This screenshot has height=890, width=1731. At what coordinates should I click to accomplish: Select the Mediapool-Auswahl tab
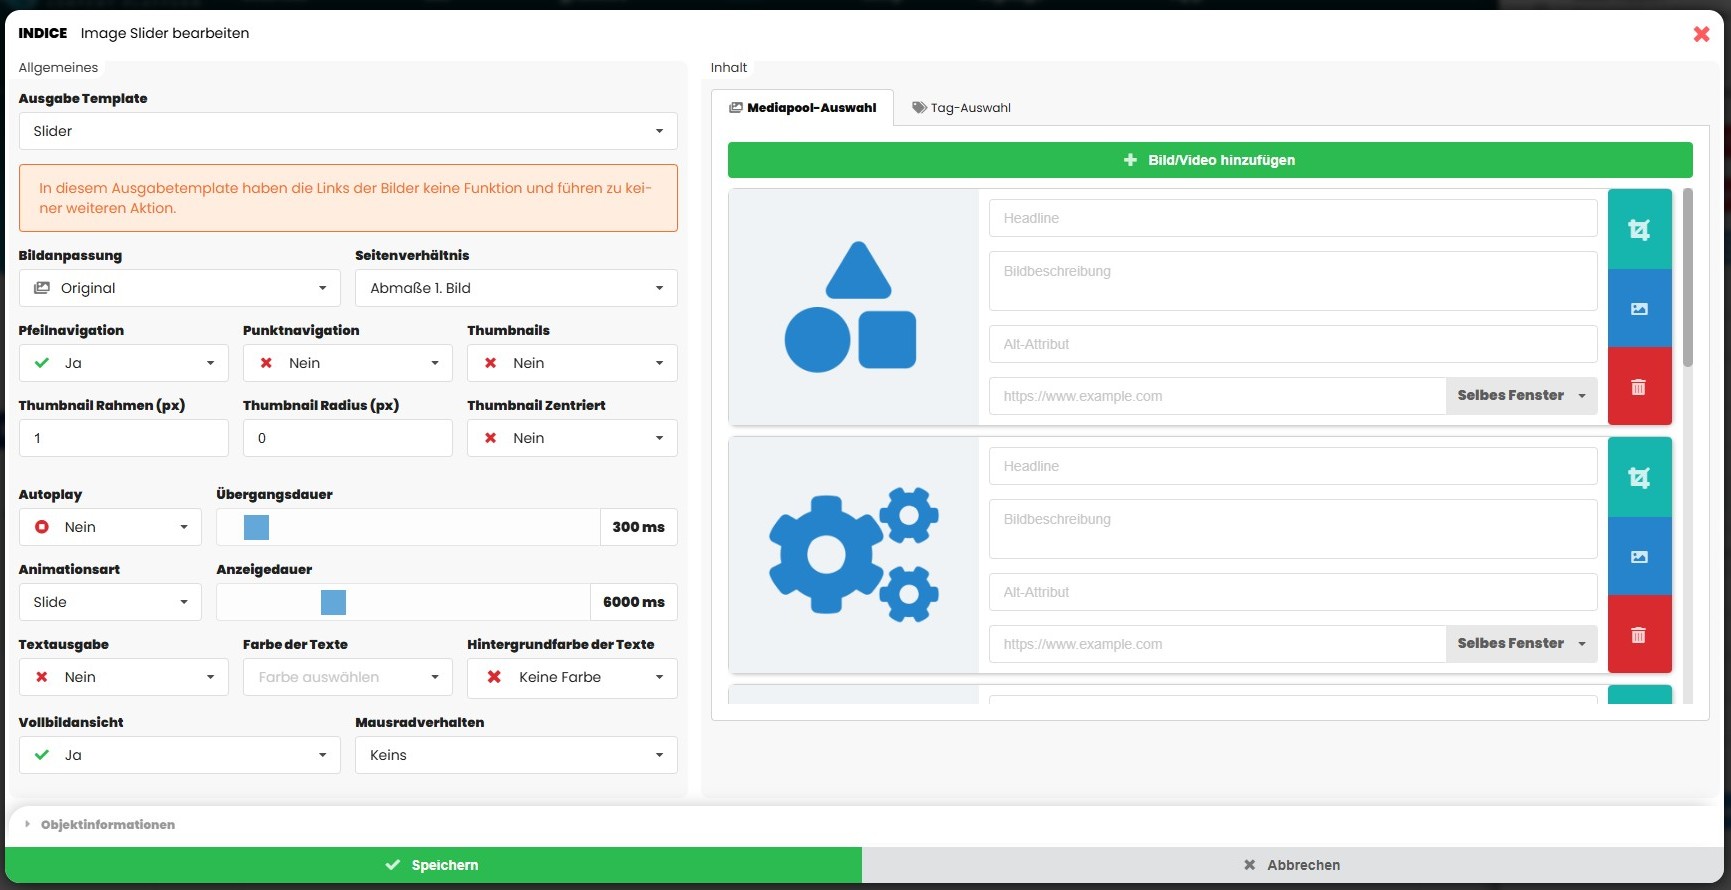[x=802, y=108]
